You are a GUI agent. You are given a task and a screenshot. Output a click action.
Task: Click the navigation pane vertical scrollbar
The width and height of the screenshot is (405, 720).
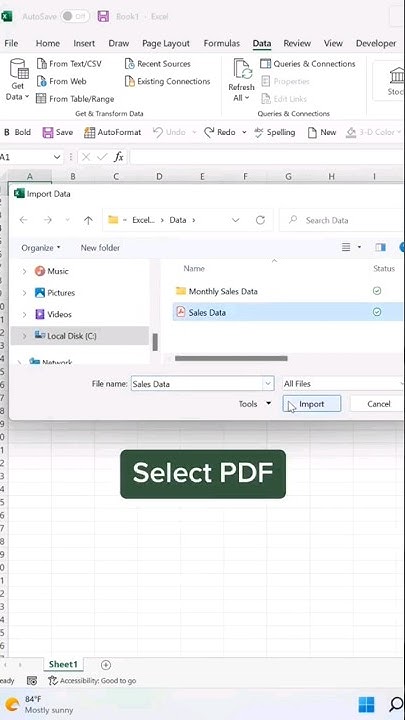(155, 342)
